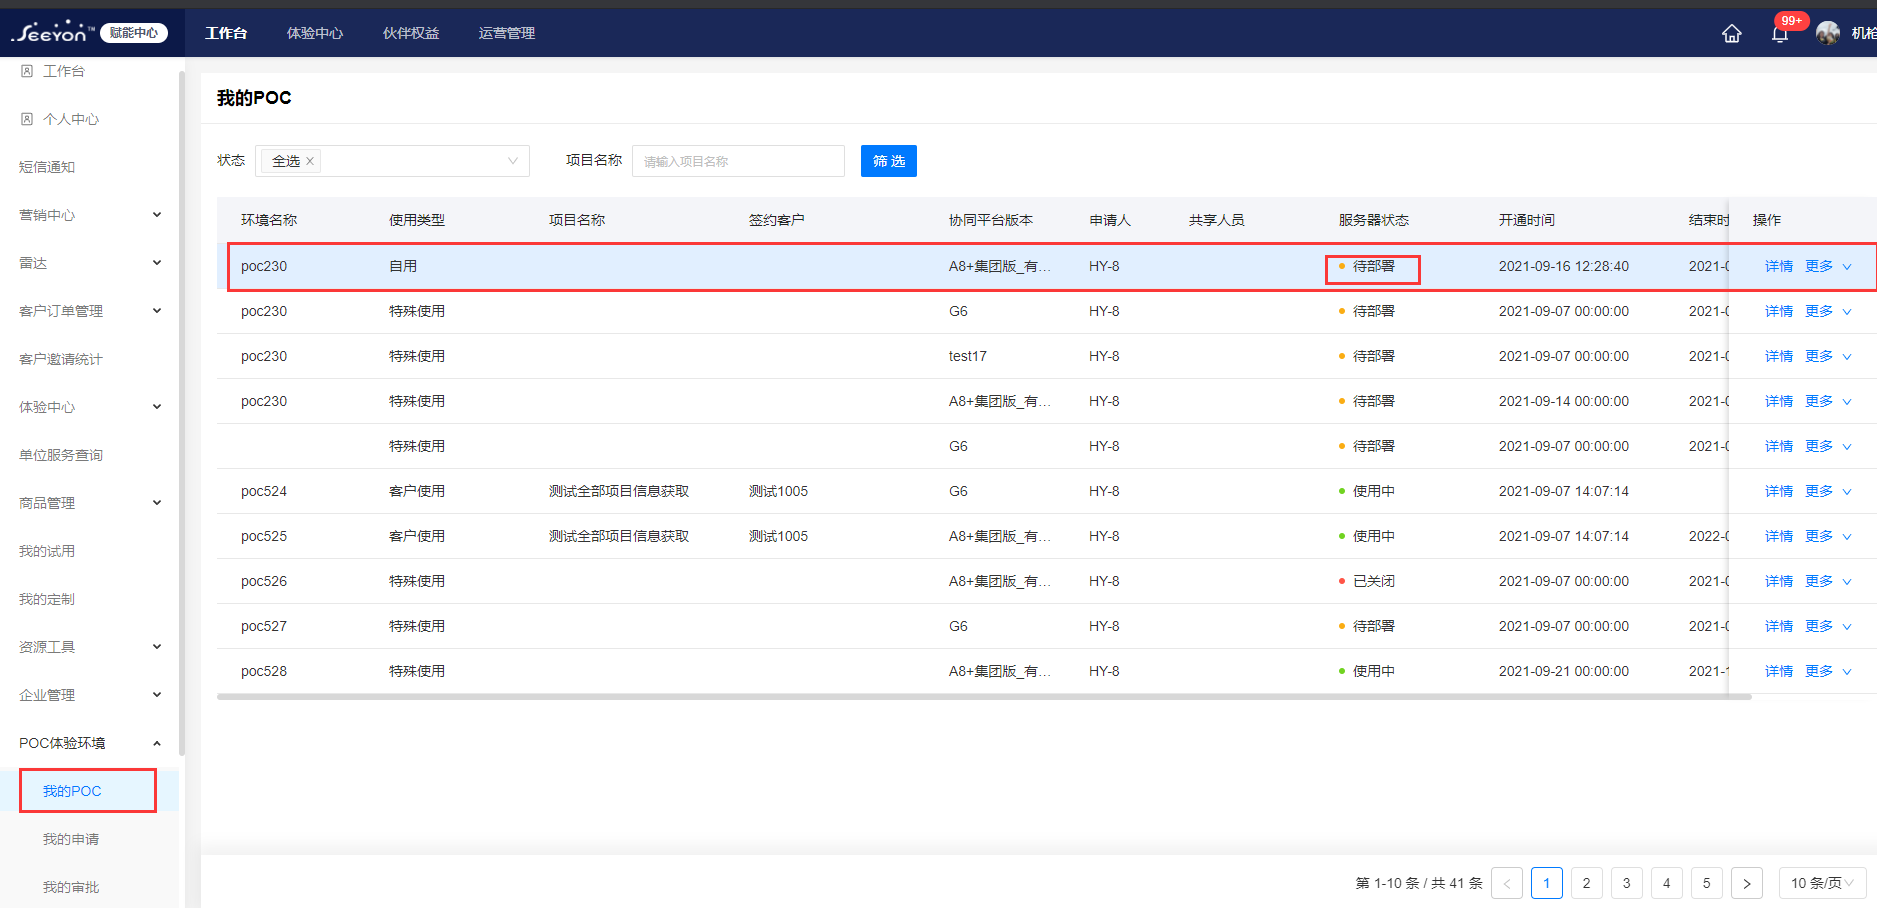Go to page 5

1707,883
